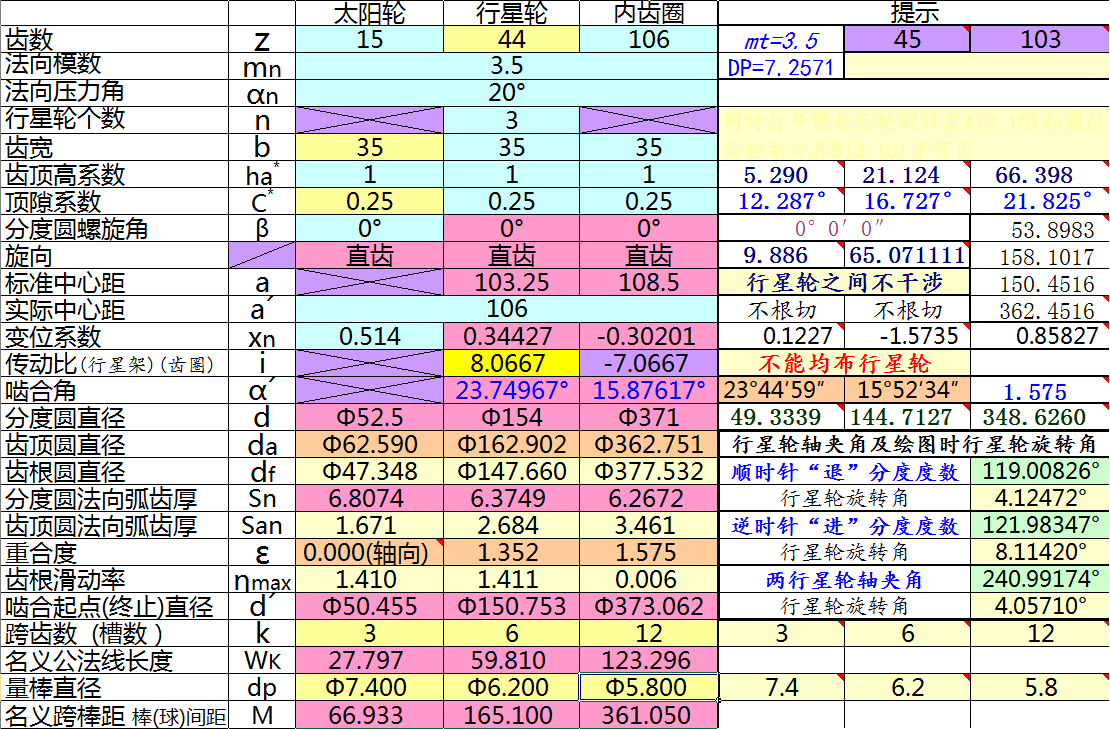Screen dimensions: 1110x729
Task: Select measuring pin diameter cell Φ6.200
Action: (511, 687)
